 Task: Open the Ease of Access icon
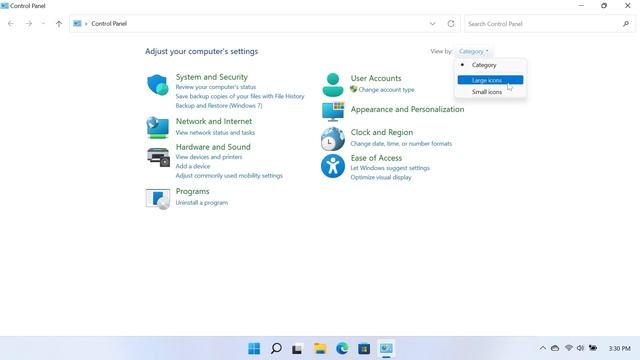333,166
